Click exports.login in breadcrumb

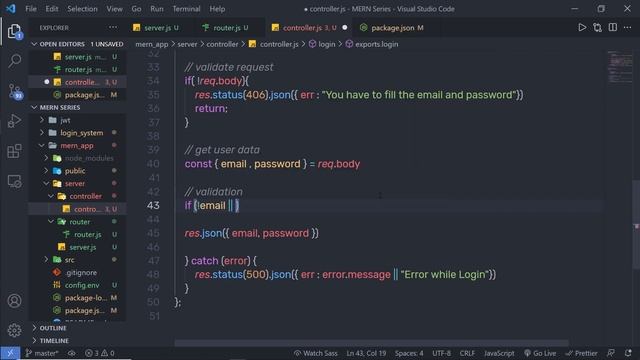point(376,44)
